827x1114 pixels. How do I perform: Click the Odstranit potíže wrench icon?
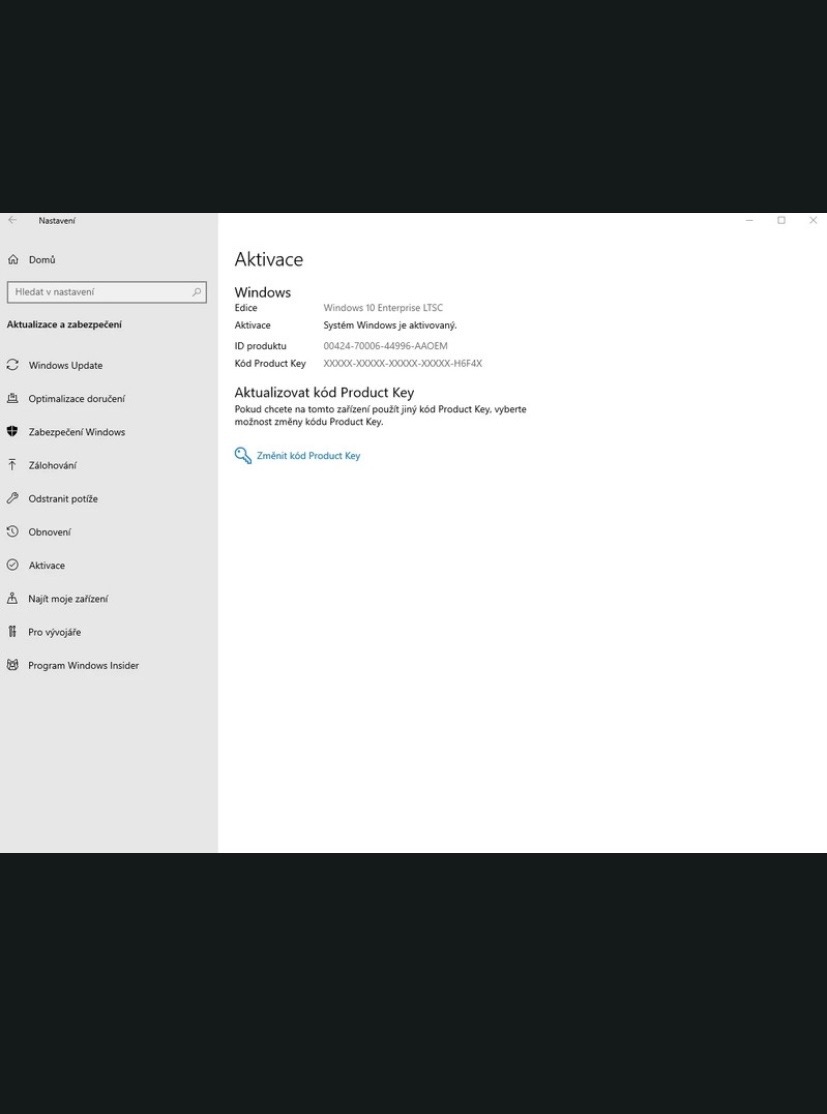coord(13,498)
